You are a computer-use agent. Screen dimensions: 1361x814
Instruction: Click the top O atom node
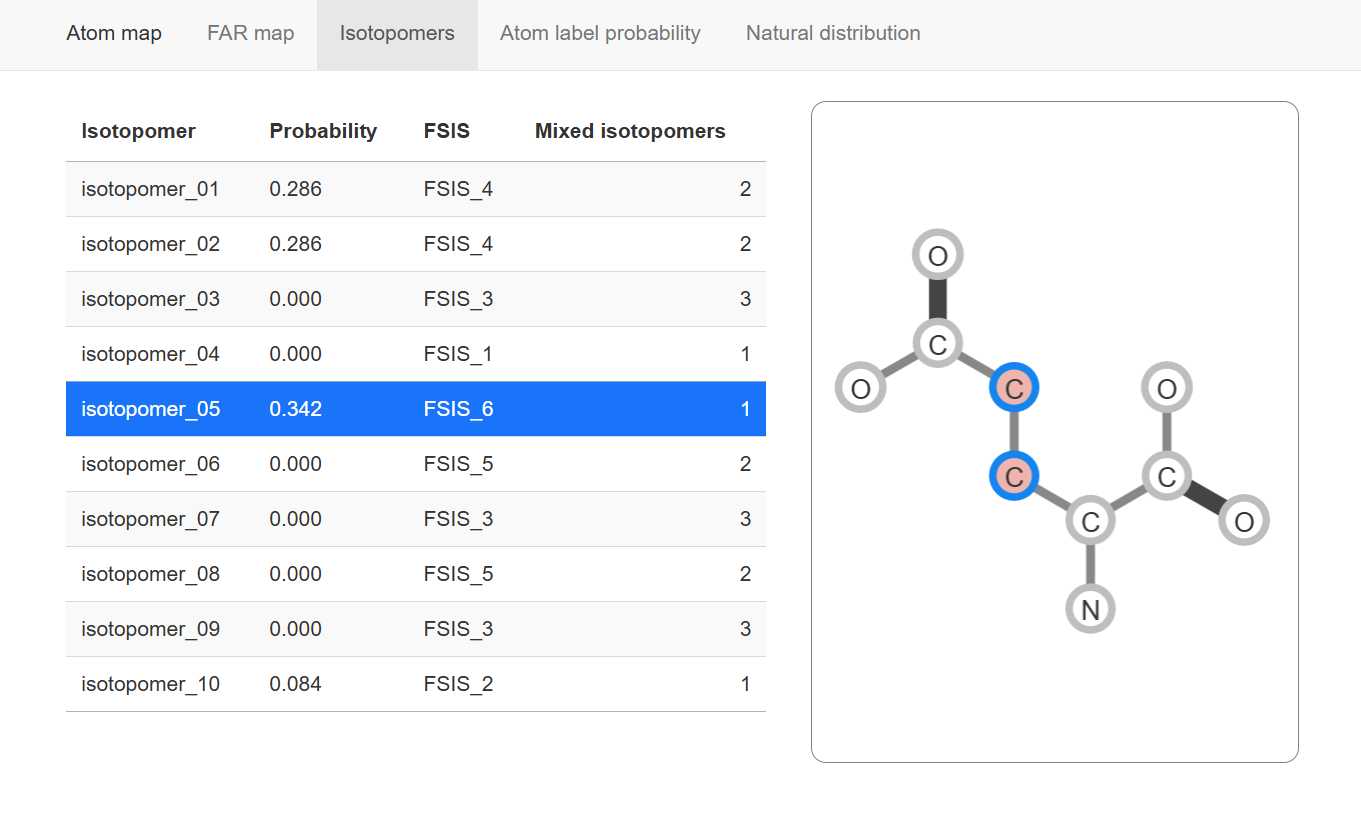tap(937, 256)
